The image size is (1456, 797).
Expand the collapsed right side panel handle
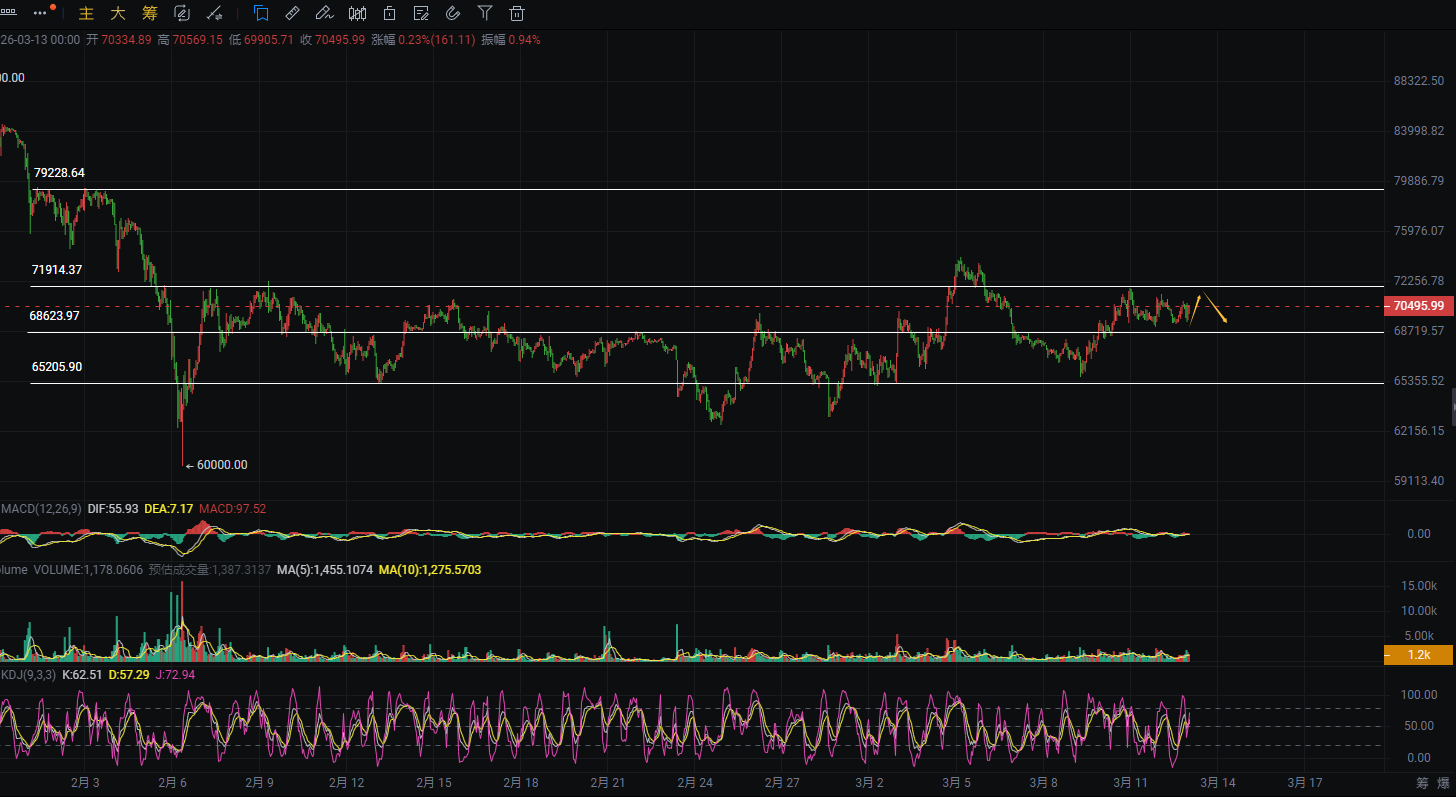pyautogui.click(x=1452, y=408)
